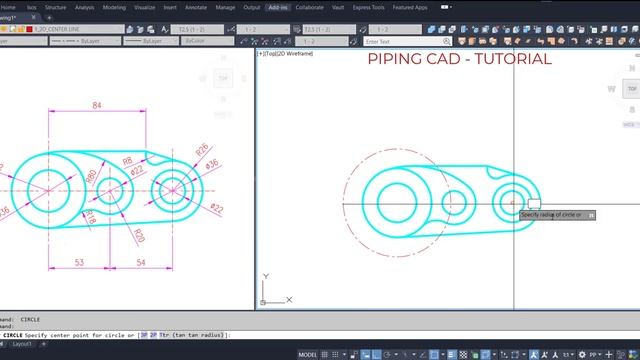Open the WCS dropdown under ViewCube
Viewport: 640px width, 360px height.
tap(631, 124)
